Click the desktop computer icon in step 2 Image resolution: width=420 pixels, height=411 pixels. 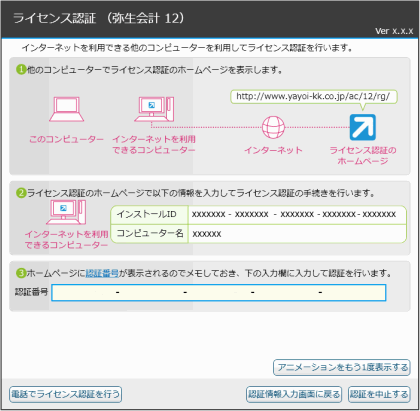(x=66, y=212)
